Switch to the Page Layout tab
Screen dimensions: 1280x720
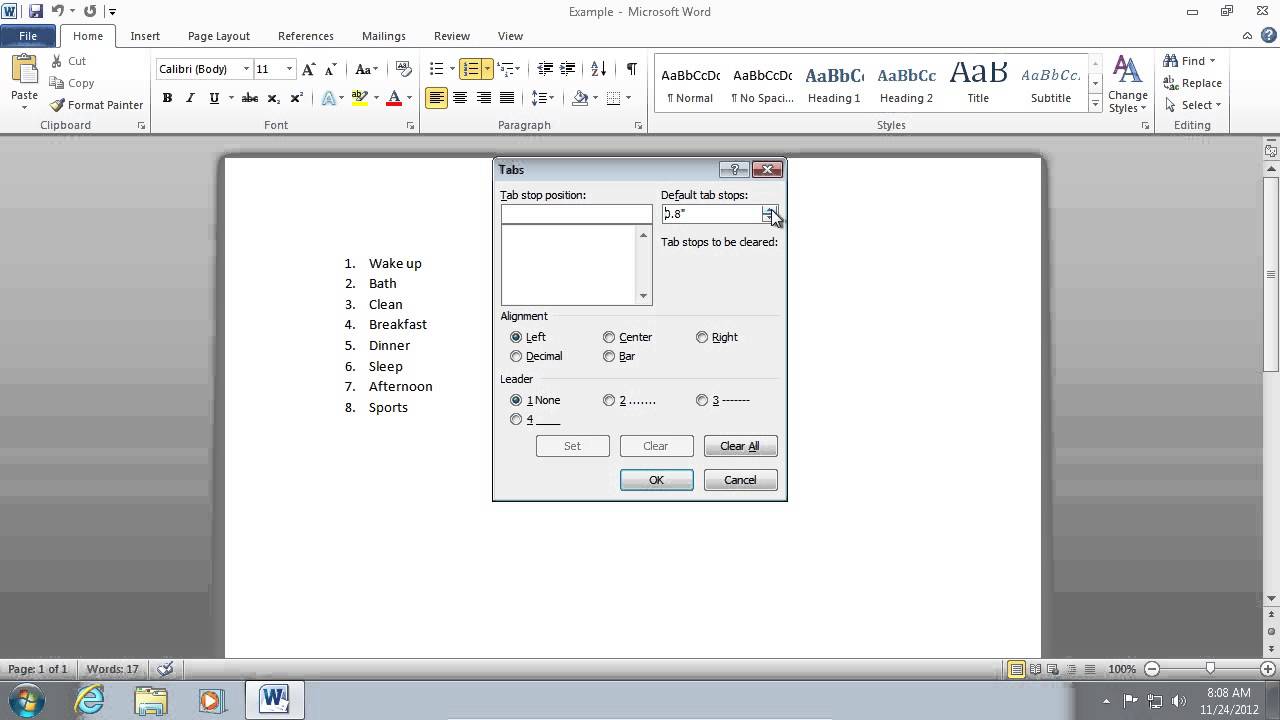click(219, 36)
